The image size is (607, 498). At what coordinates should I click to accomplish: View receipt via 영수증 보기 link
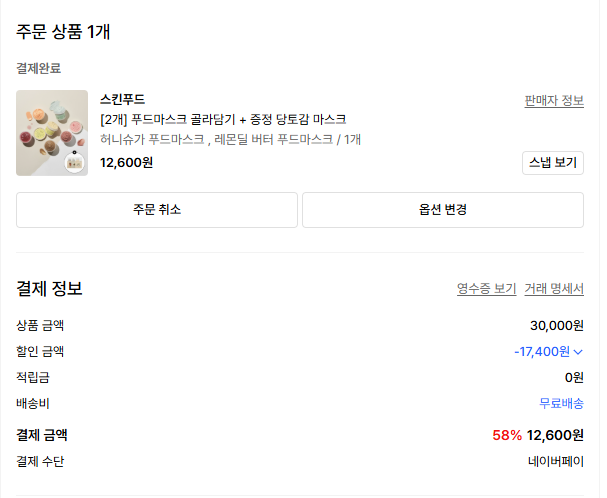[x=486, y=289]
